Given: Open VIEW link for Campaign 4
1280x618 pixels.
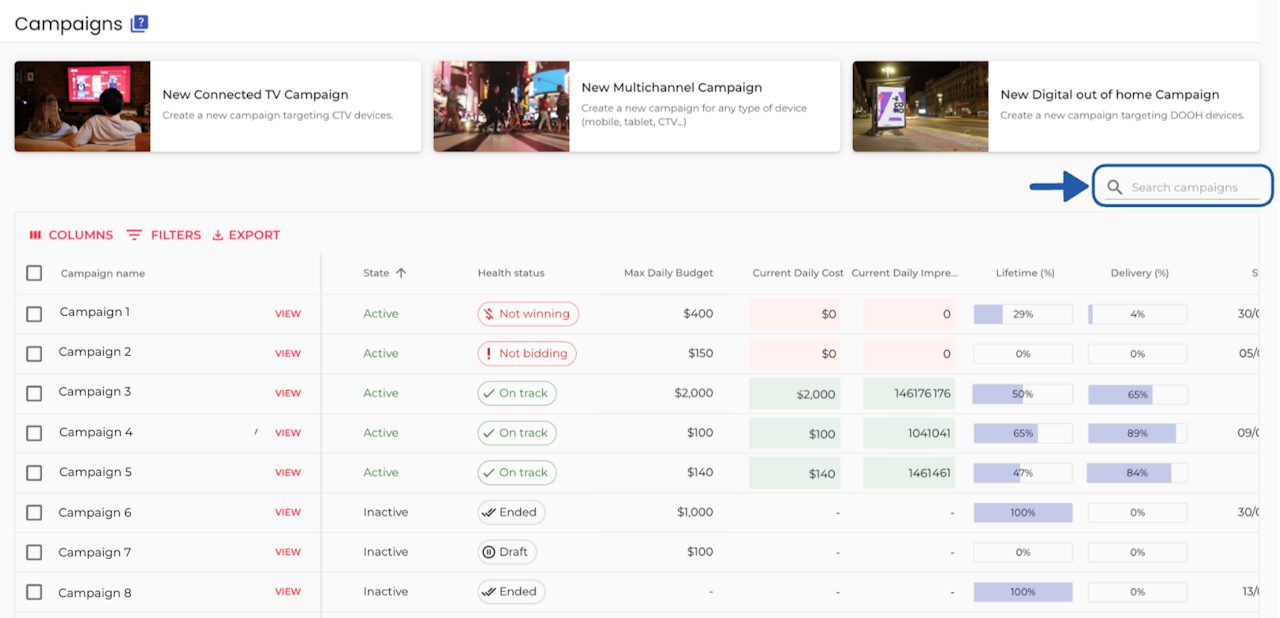Looking at the screenshot, I should 288,433.
